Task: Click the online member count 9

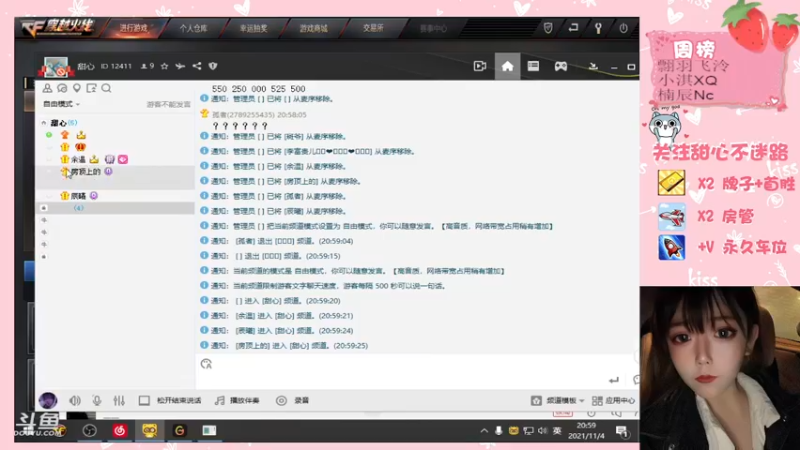Action: (x=147, y=66)
